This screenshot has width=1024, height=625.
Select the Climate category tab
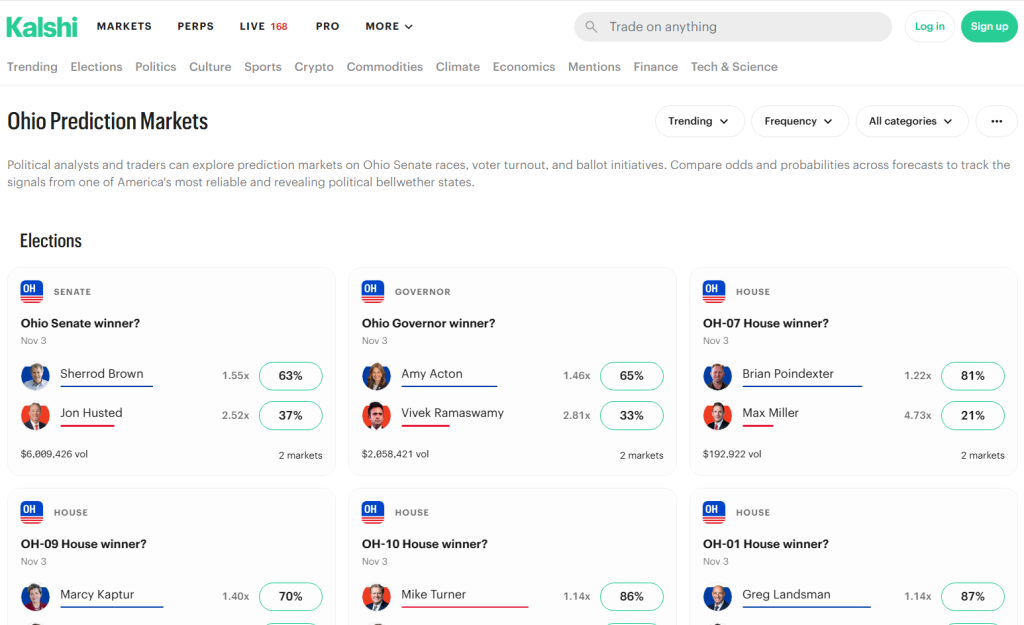click(x=458, y=67)
